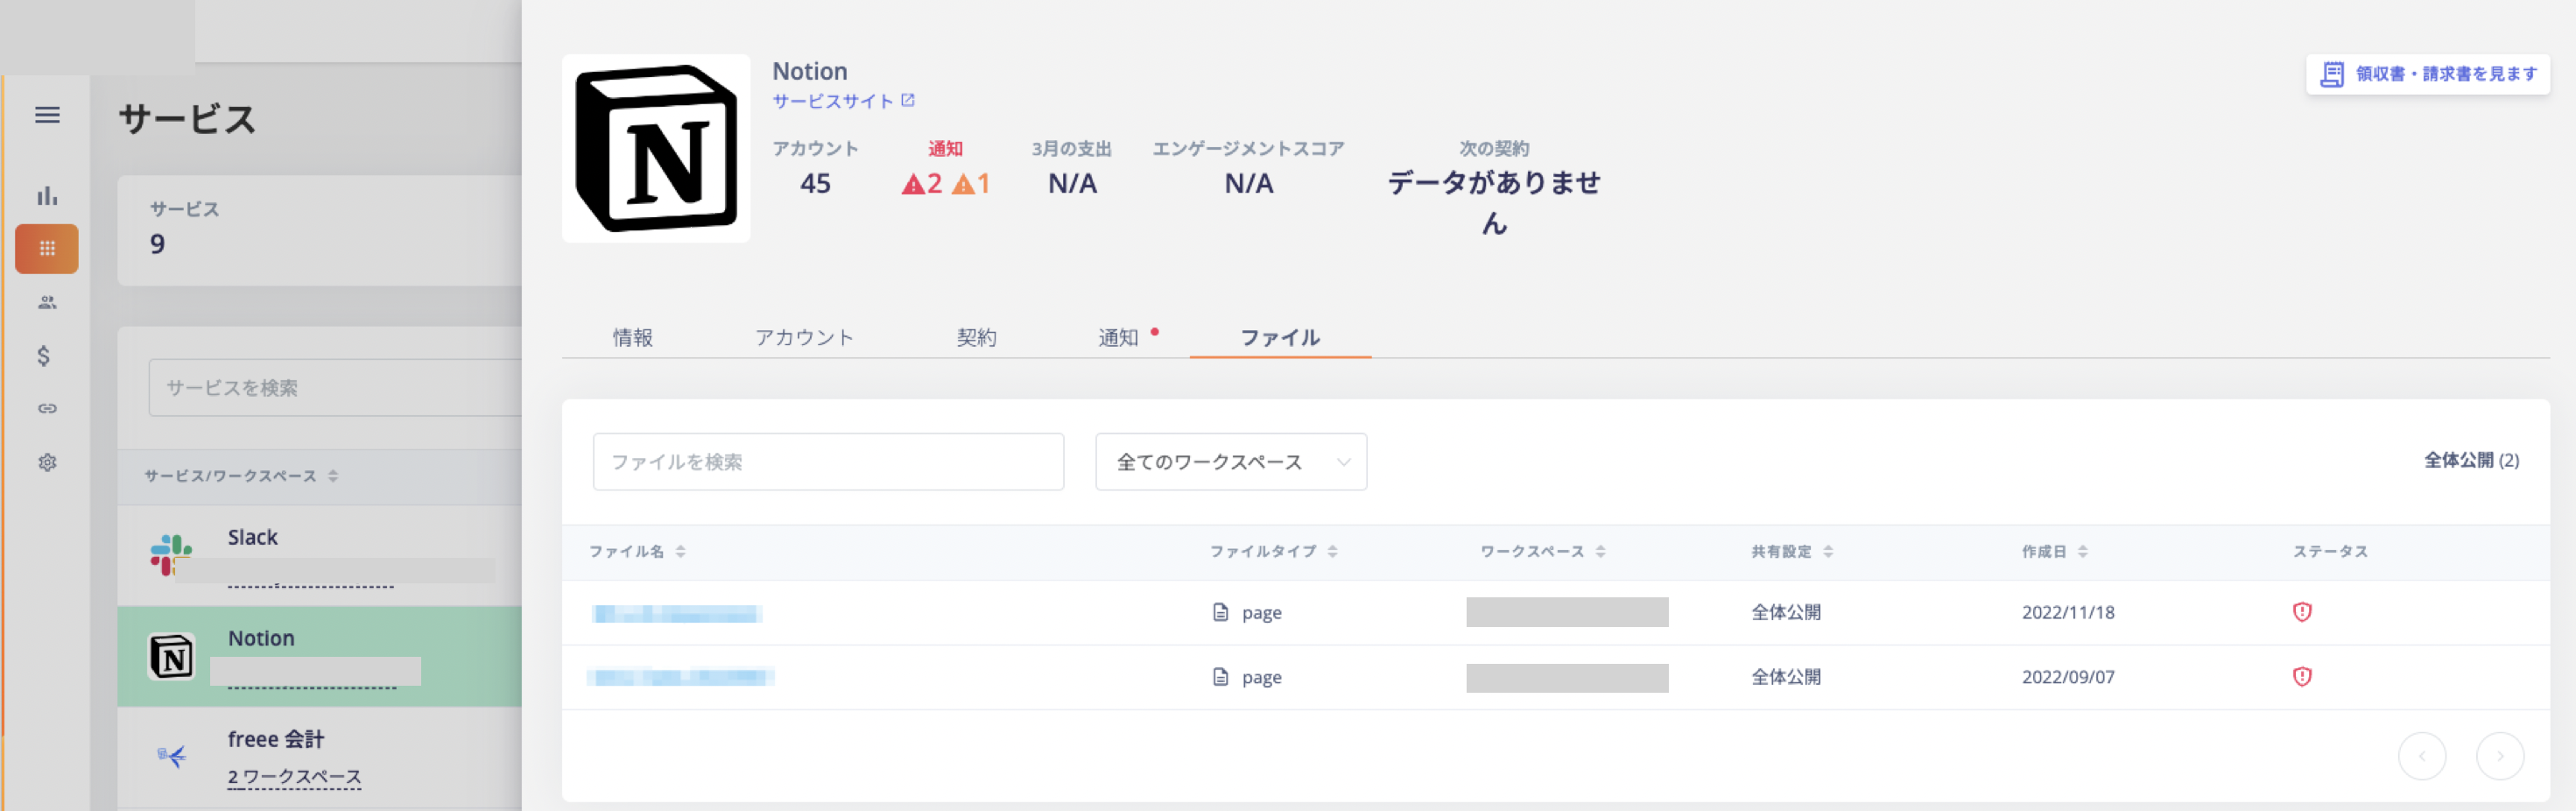Switch to the 情報 tab
The image size is (2576, 811).
pyautogui.click(x=633, y=337)
